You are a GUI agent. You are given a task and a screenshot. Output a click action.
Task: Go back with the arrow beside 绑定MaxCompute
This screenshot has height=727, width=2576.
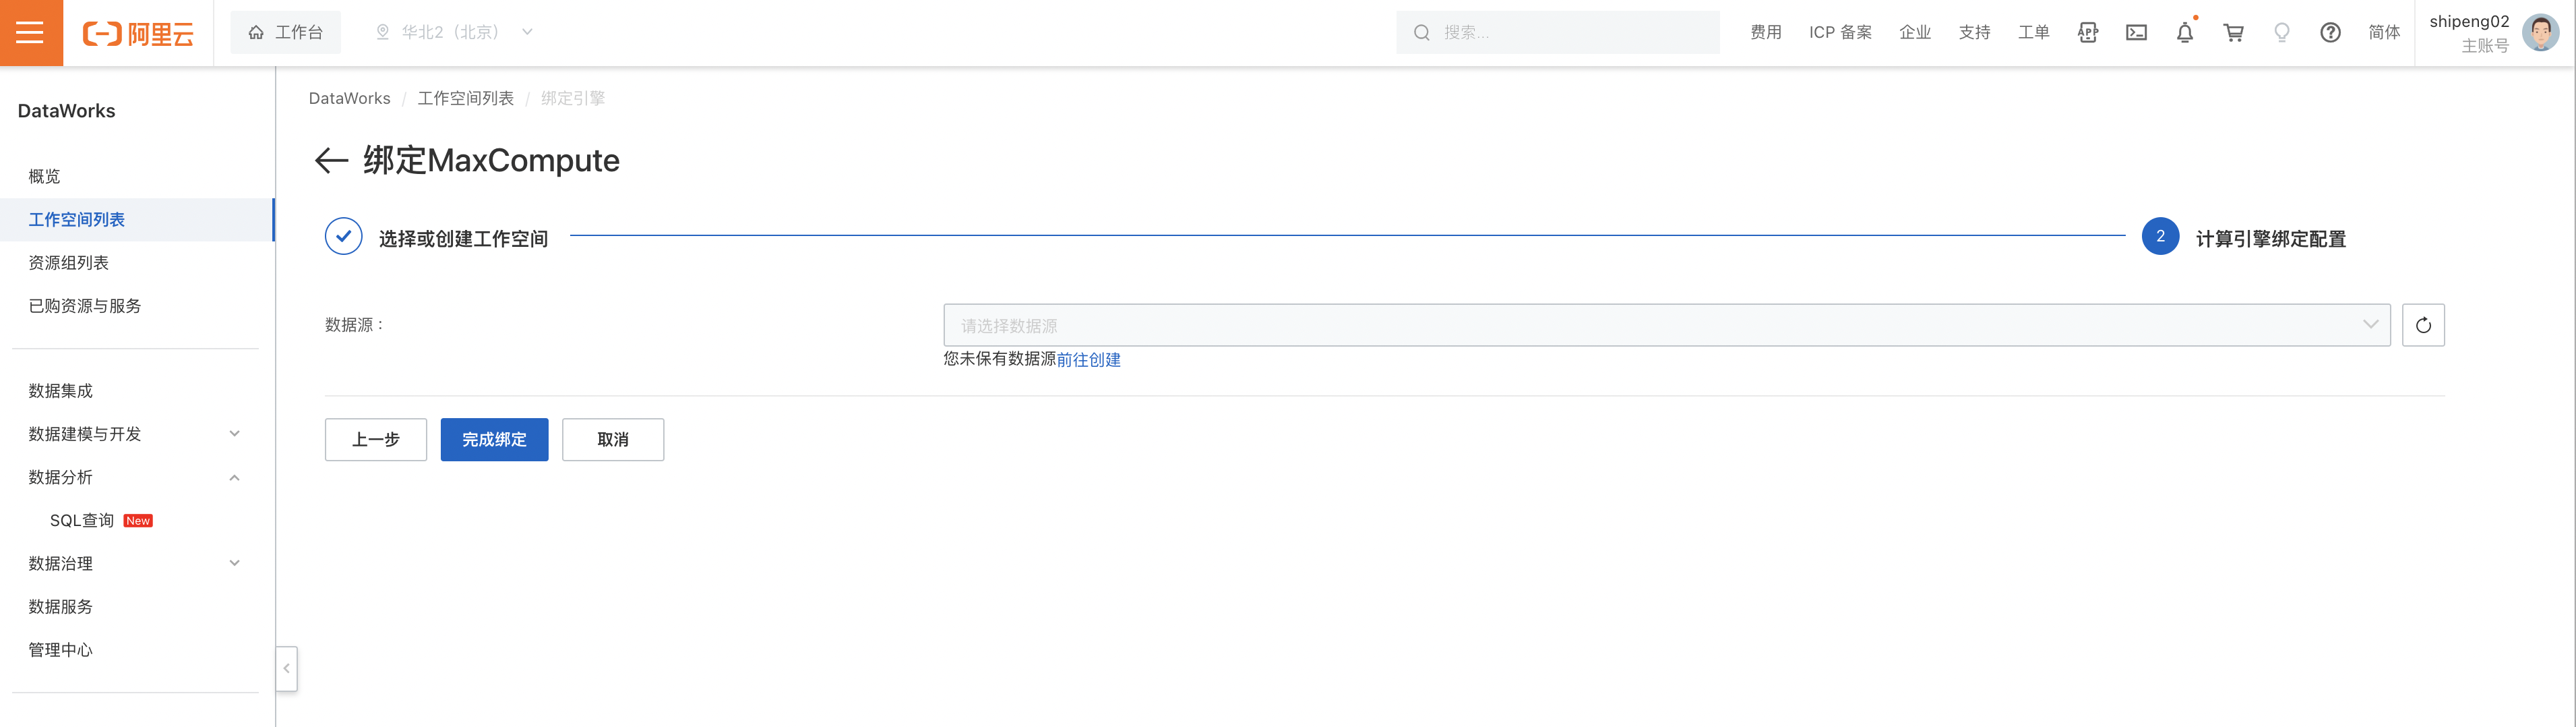(x=331, y=160)
